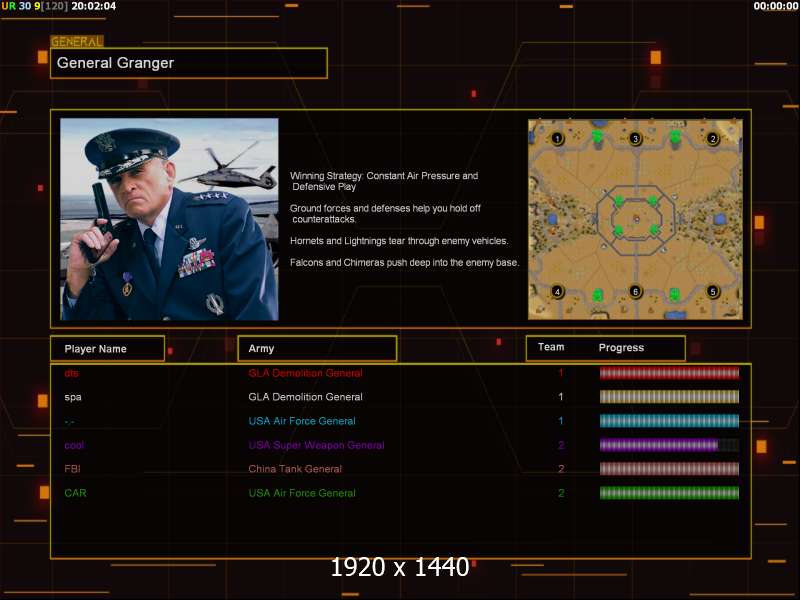Click start position 2 on the map
800x600 pixels.
click(713, 138)
